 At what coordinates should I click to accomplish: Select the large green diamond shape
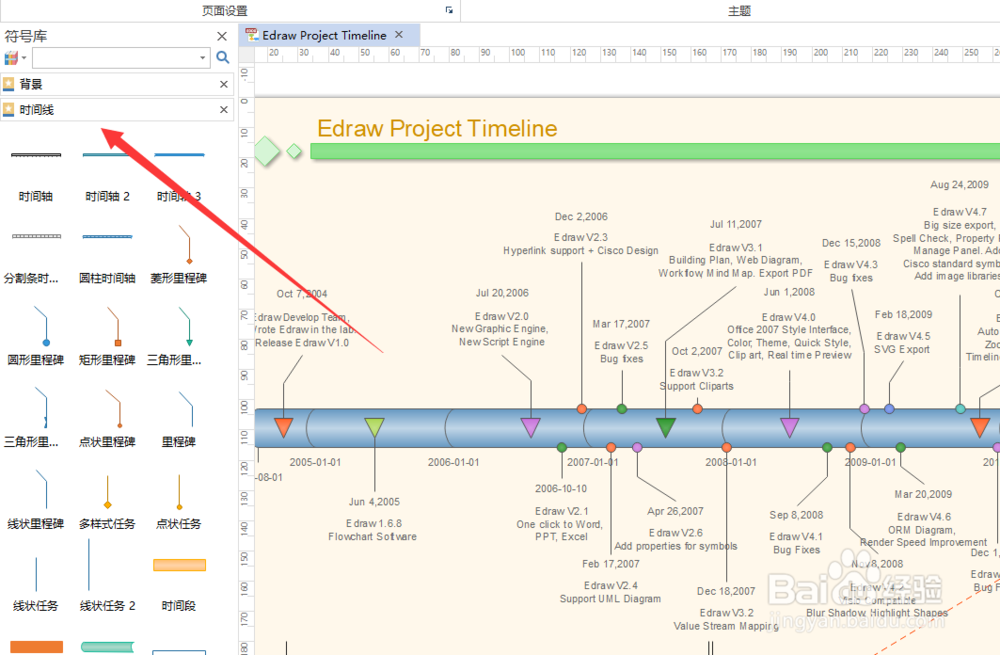[x=267, y=151]
